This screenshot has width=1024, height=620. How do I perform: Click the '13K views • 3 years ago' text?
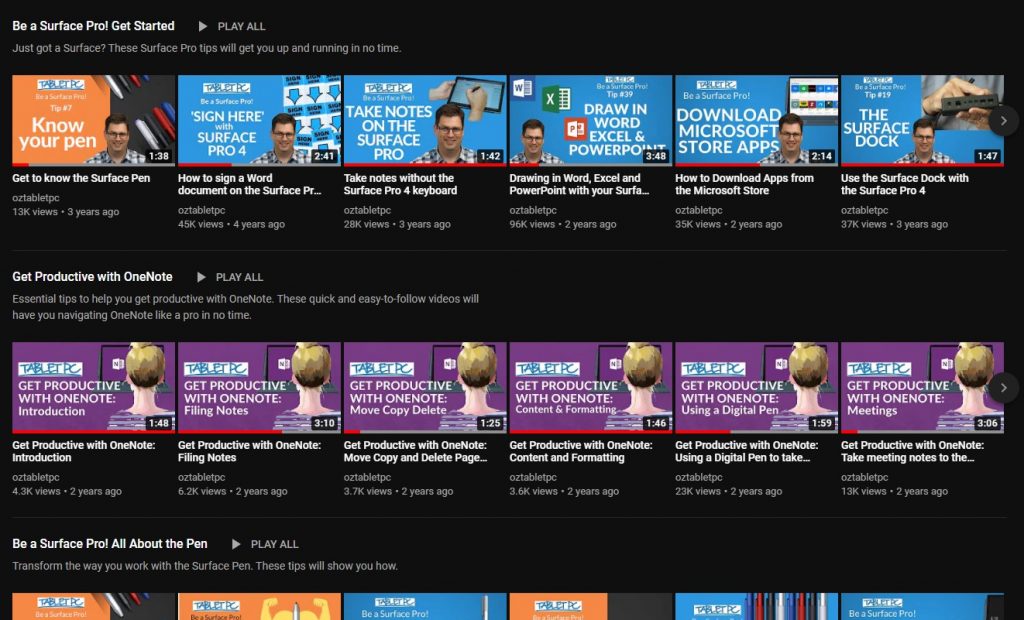66,212
